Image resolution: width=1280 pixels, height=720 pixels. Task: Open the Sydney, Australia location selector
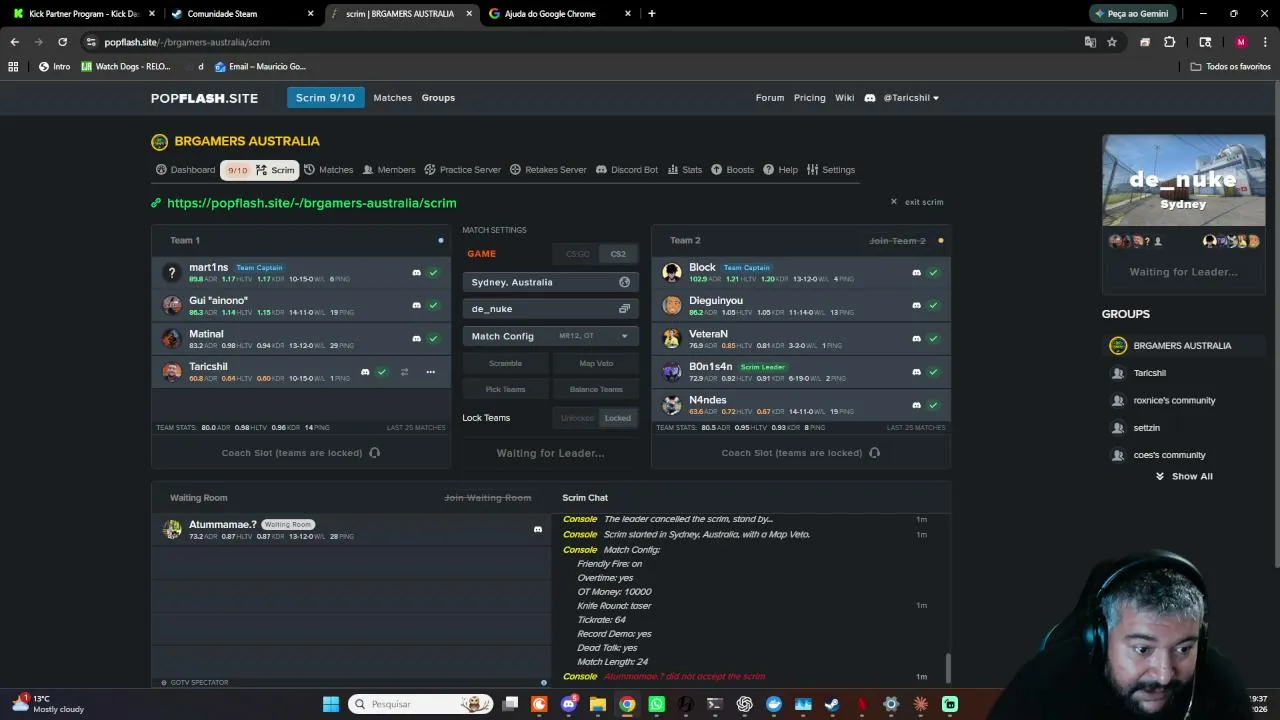pos(550,282)
